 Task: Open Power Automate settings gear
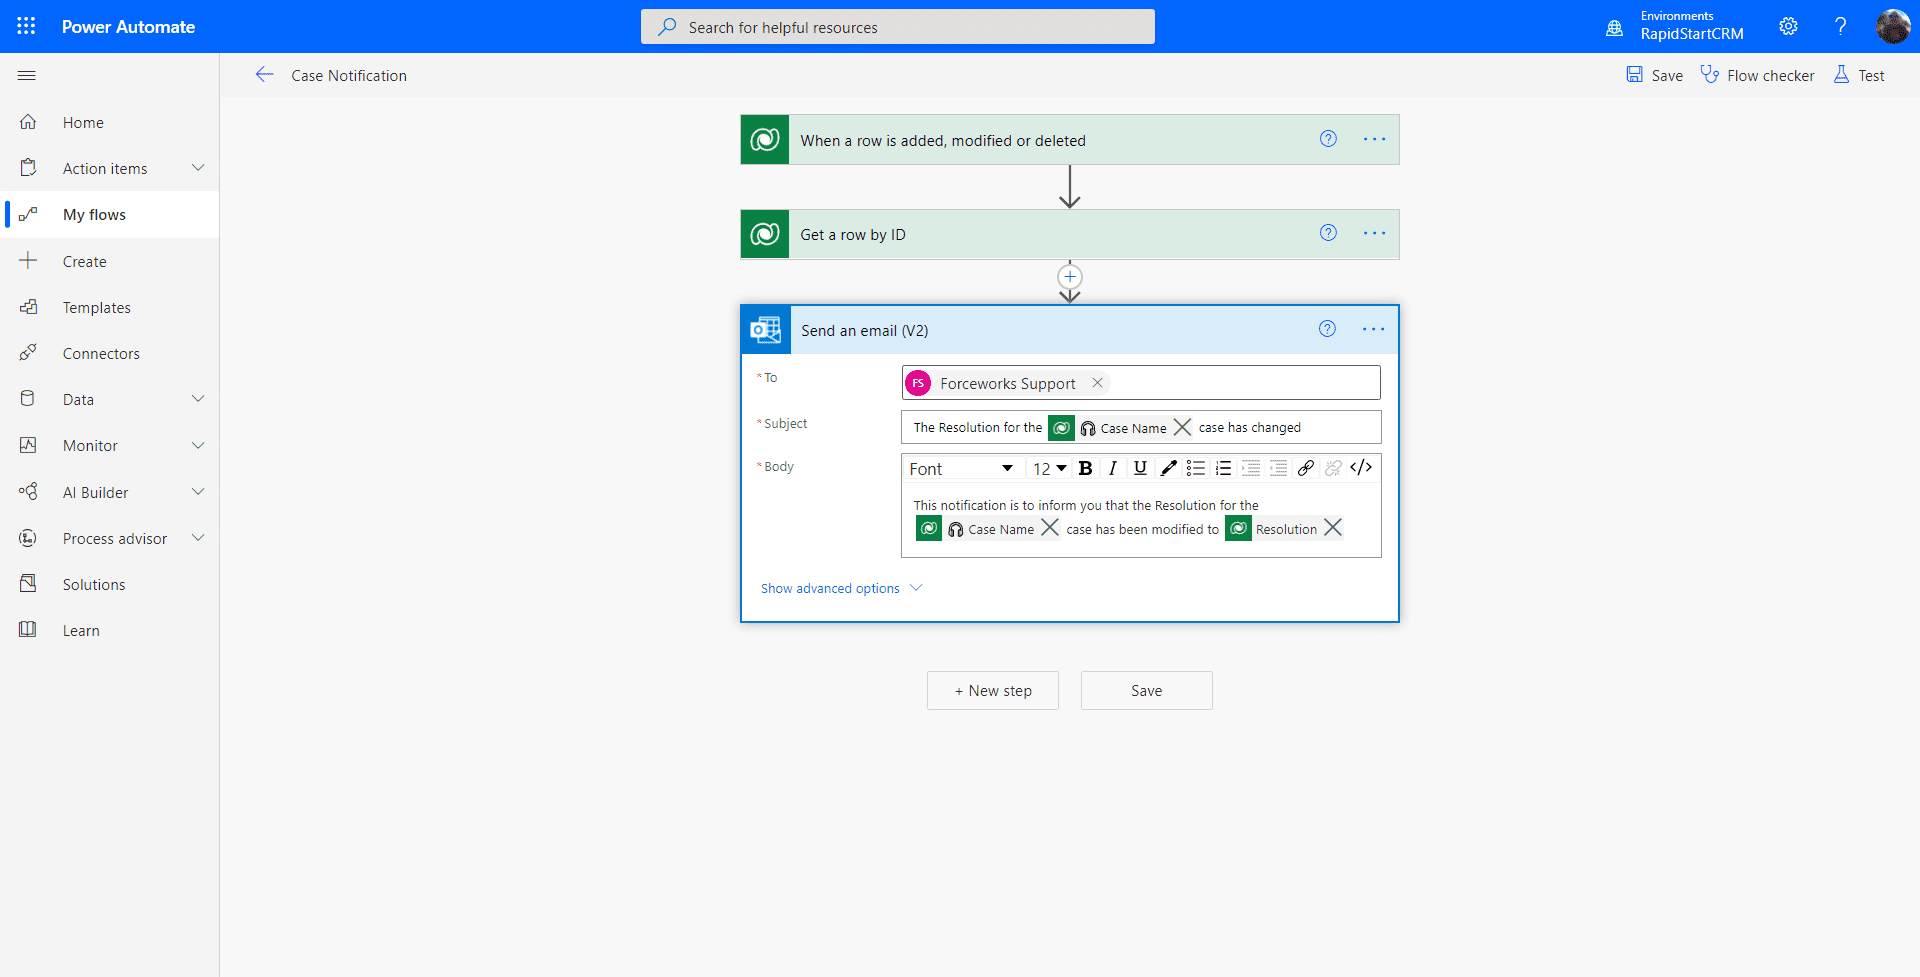[1789, 26]
